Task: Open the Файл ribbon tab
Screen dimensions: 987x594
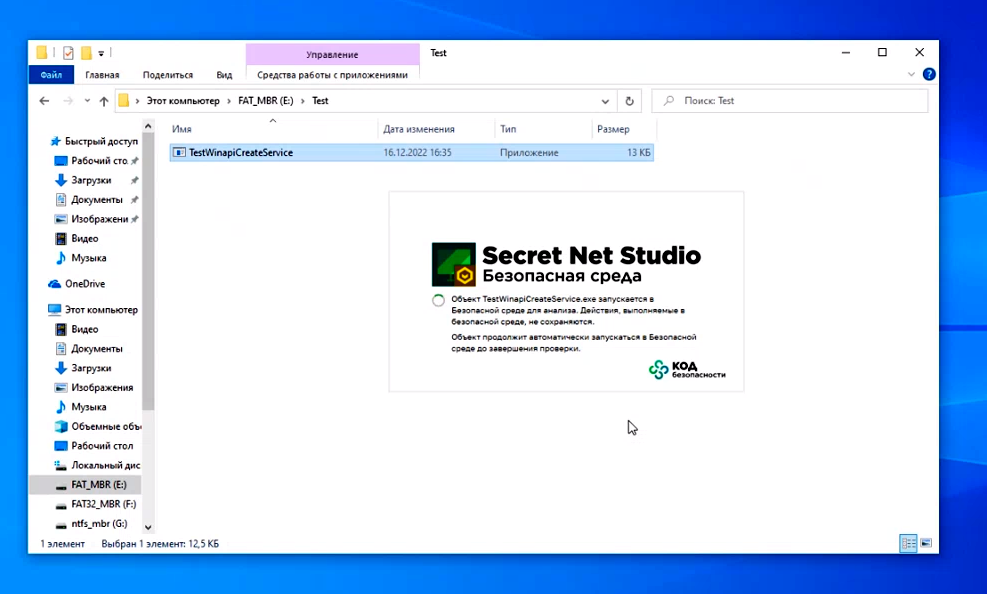Action: (51, 75)
